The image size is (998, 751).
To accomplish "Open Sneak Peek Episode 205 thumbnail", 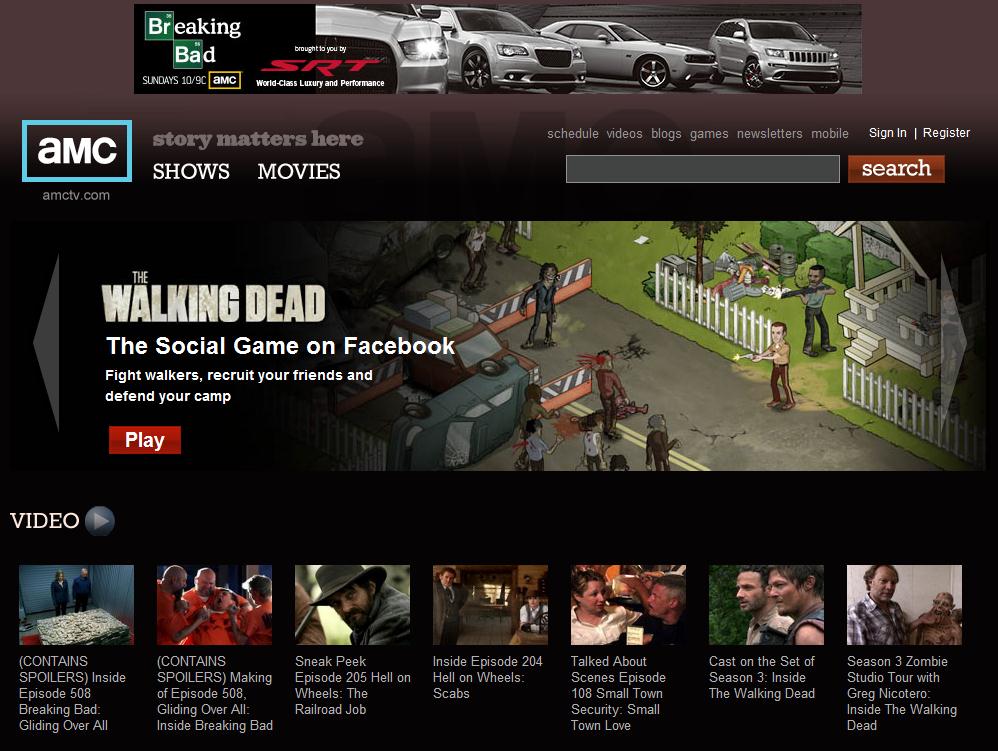I will [353, 605].
